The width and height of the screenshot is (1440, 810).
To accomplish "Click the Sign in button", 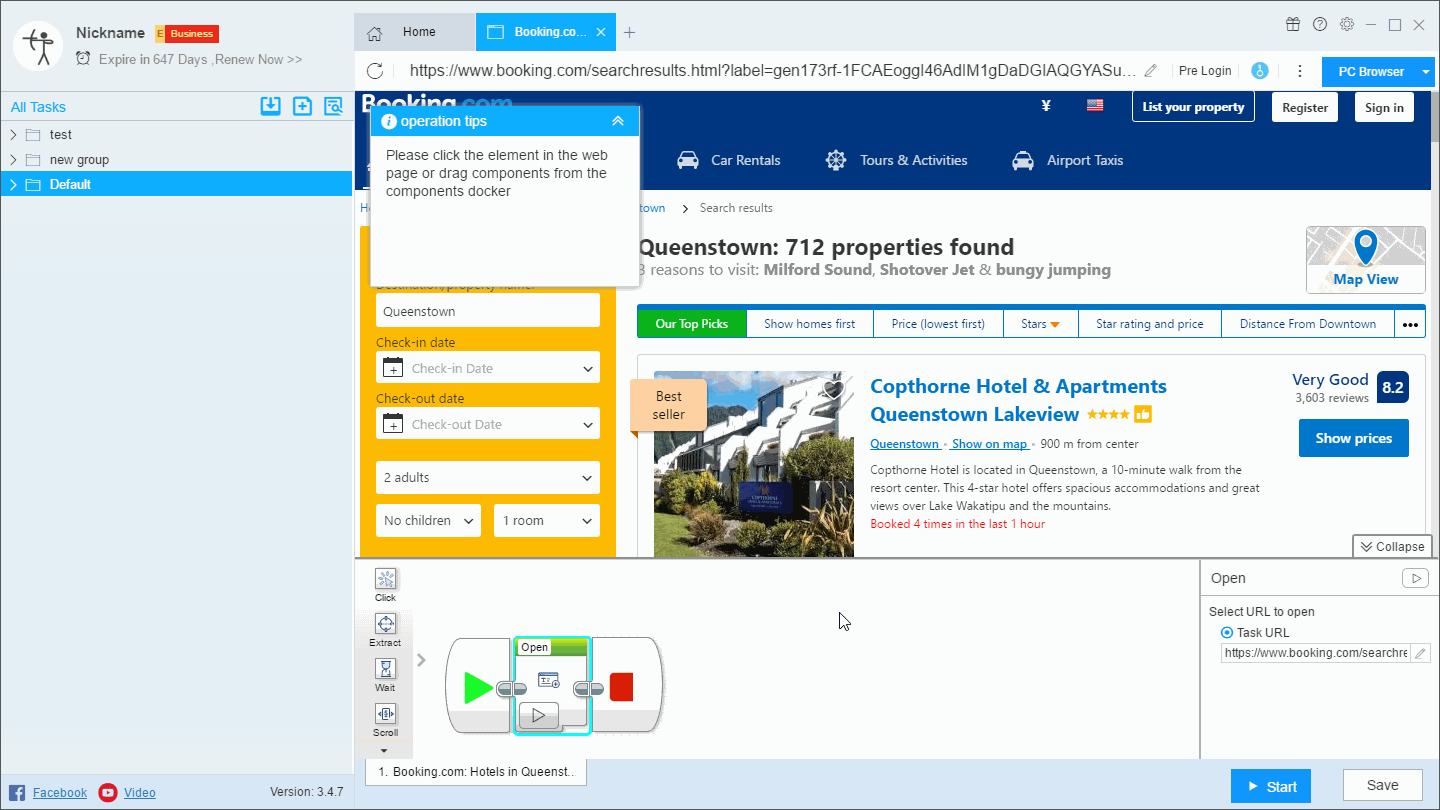I will tap(1384, 107).
